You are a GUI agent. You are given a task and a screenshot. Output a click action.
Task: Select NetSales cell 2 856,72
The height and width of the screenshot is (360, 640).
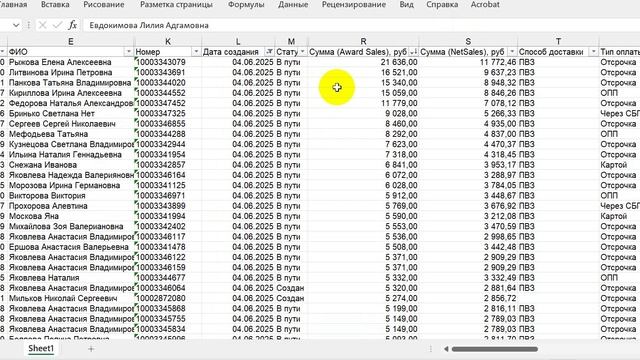[468, 298]
